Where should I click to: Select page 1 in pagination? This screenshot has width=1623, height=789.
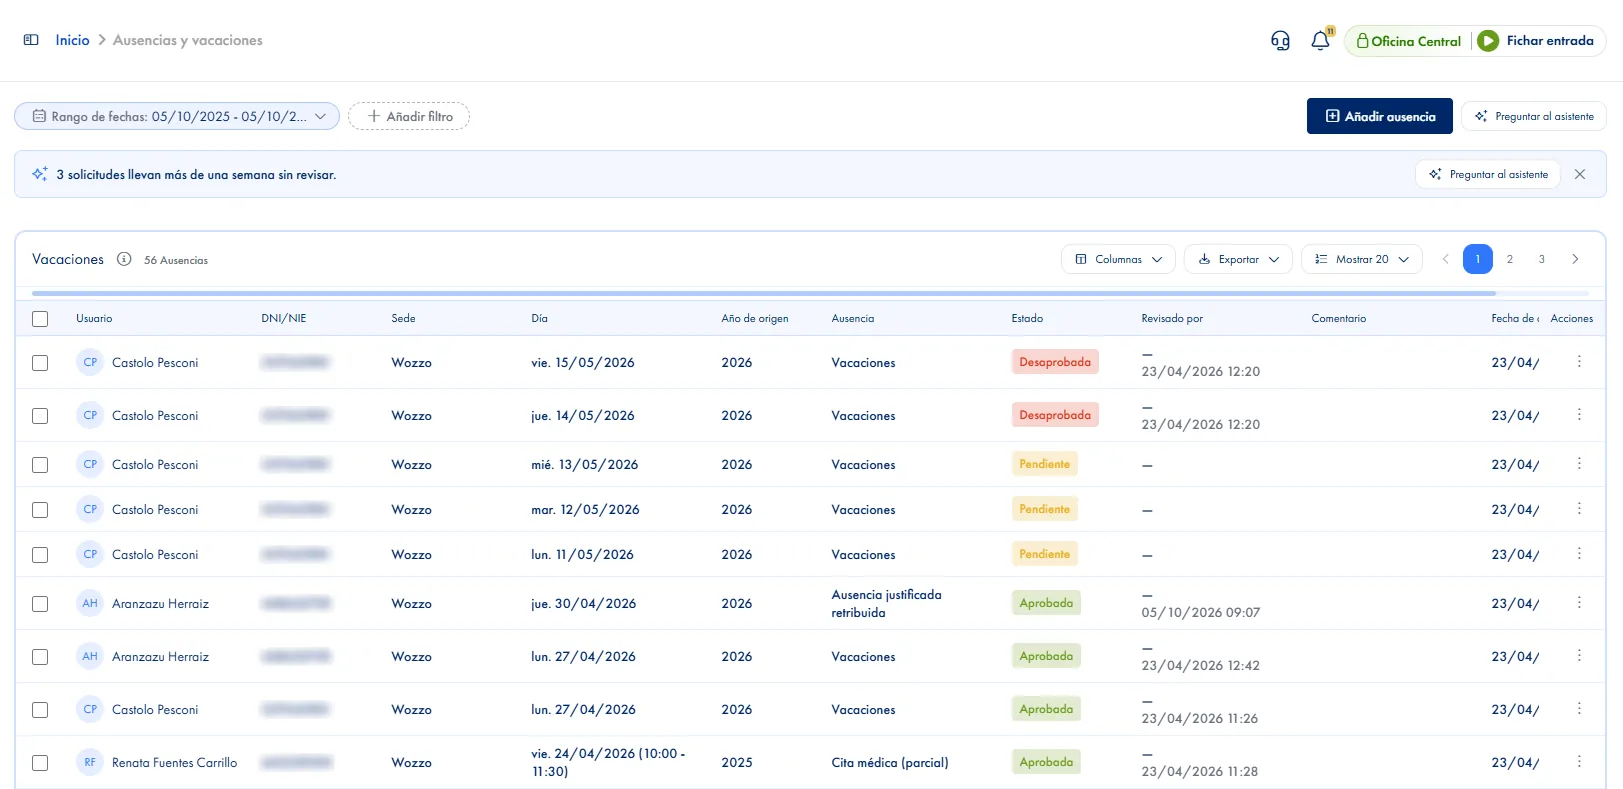point(1478,259)
